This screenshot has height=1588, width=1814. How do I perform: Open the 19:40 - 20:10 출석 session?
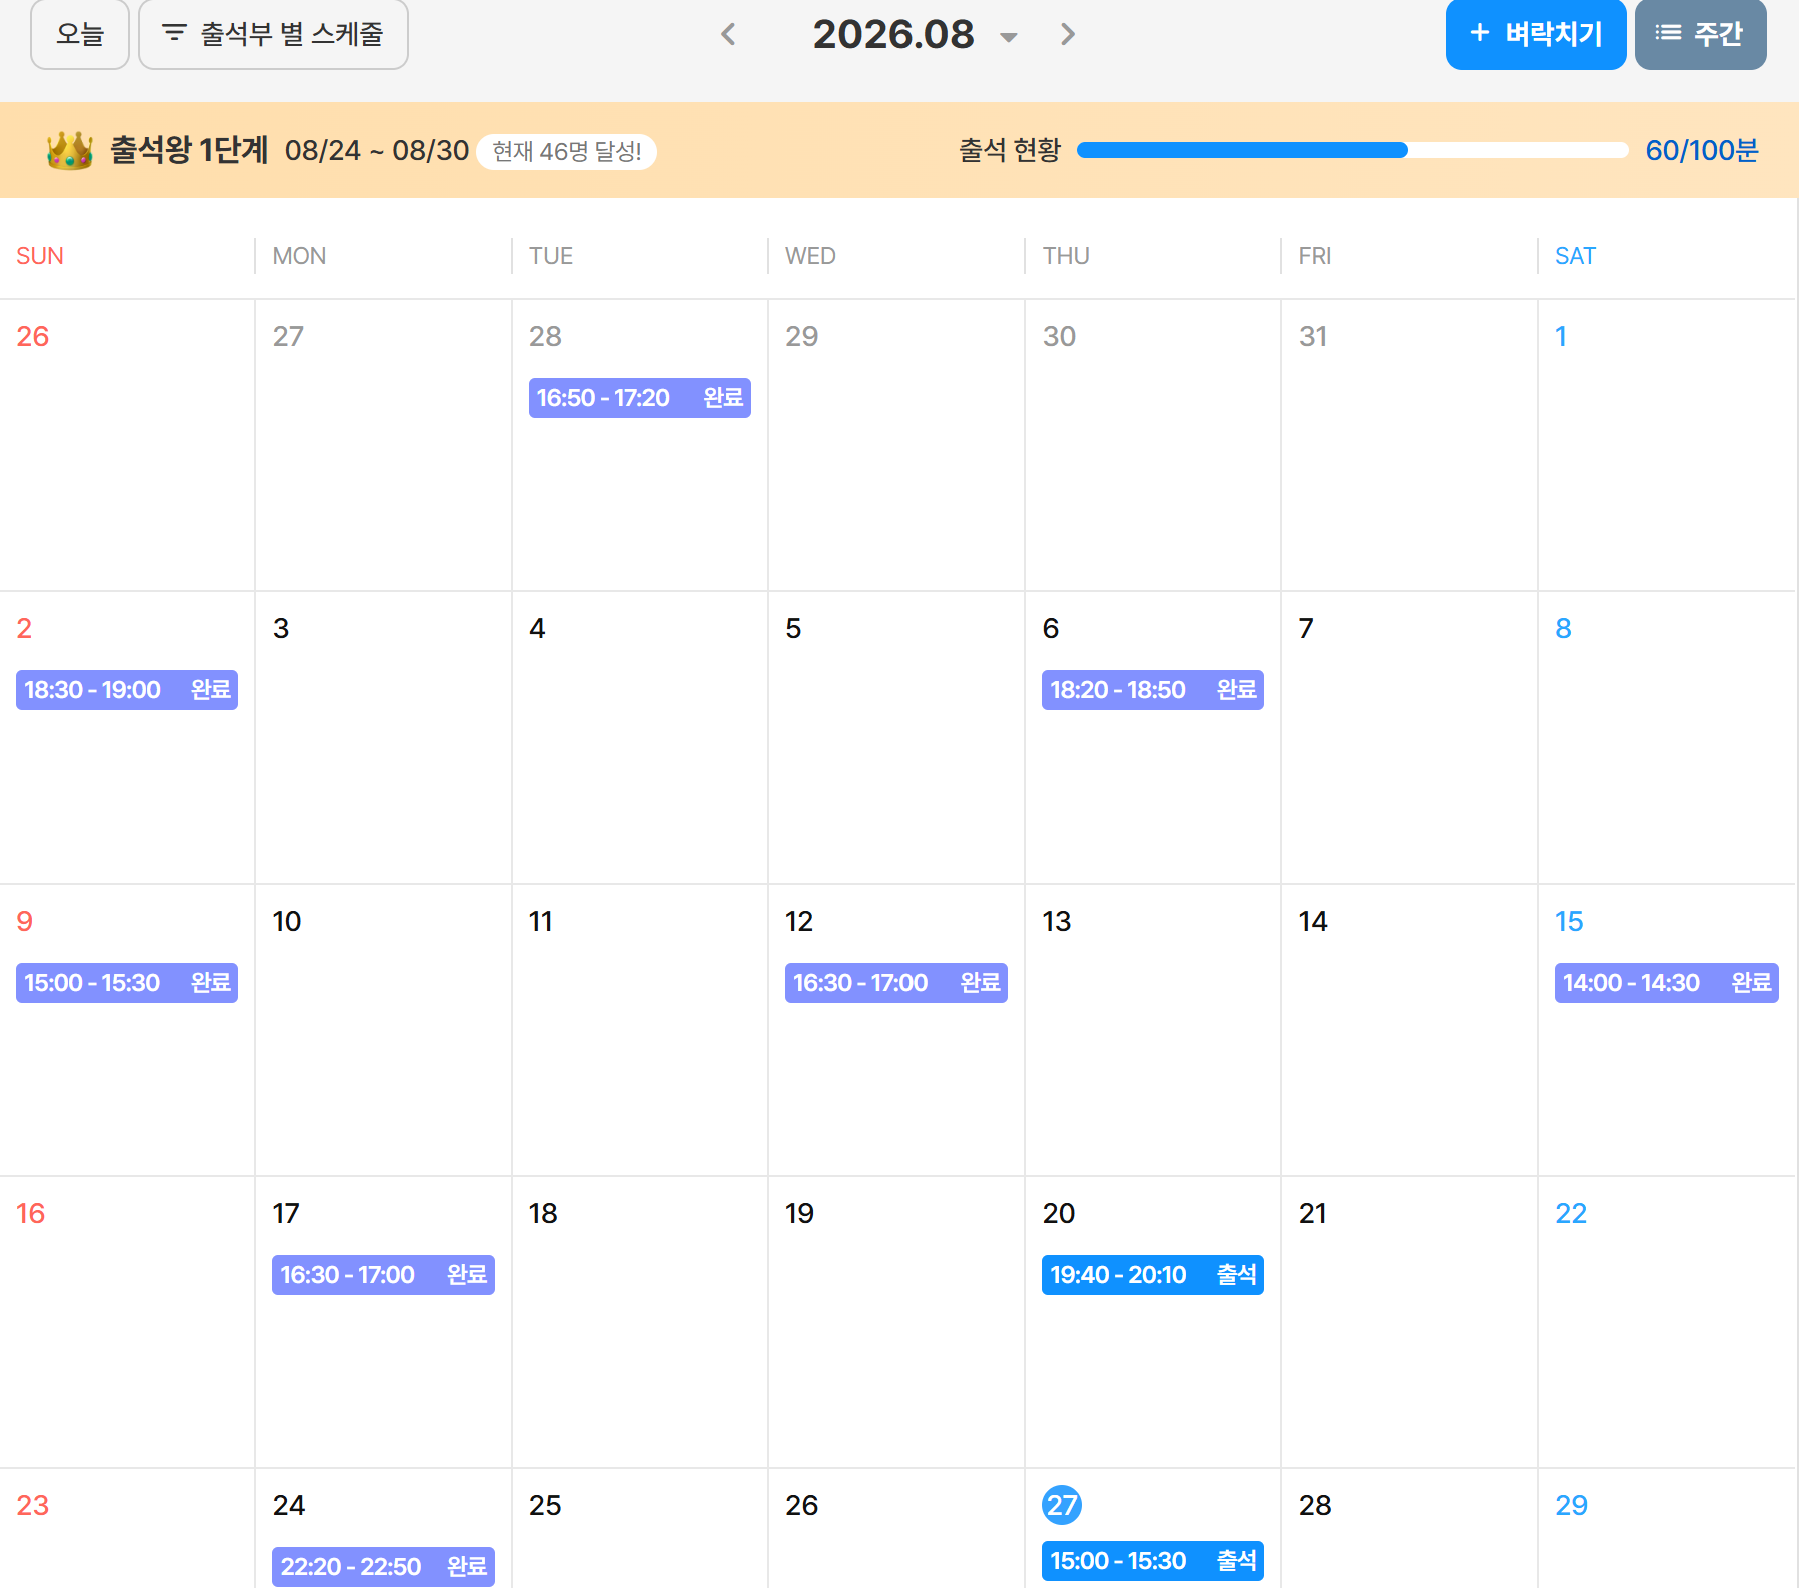click(1153, 1275)
